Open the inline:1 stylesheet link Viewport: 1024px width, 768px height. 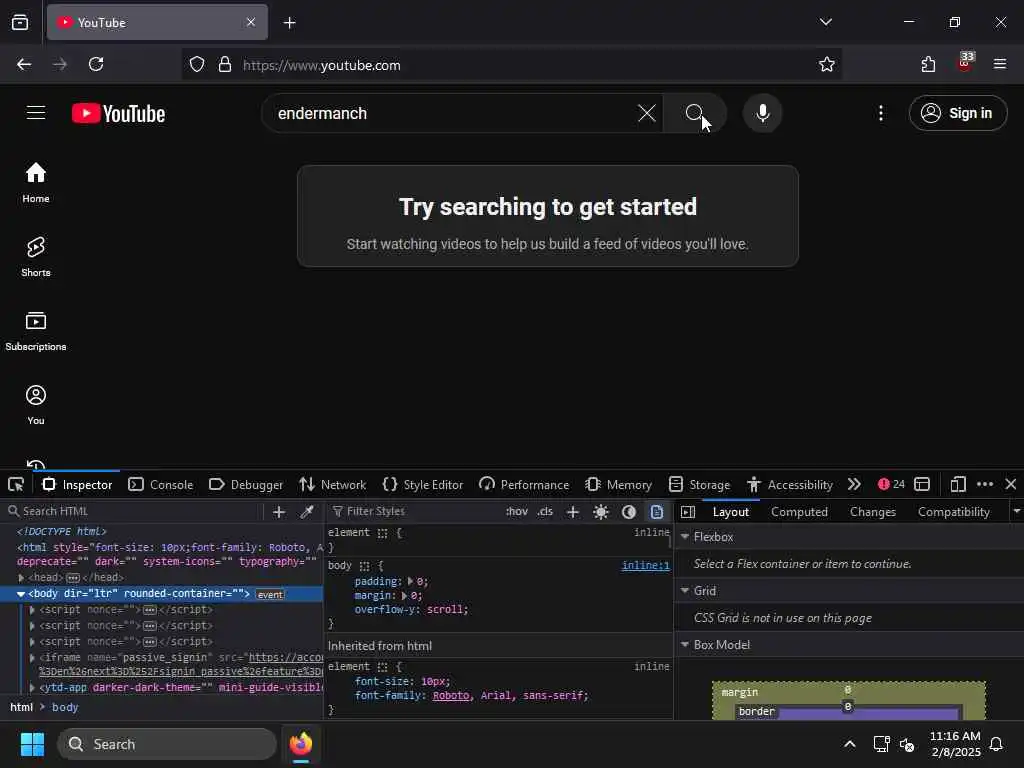tap(645, 566)
